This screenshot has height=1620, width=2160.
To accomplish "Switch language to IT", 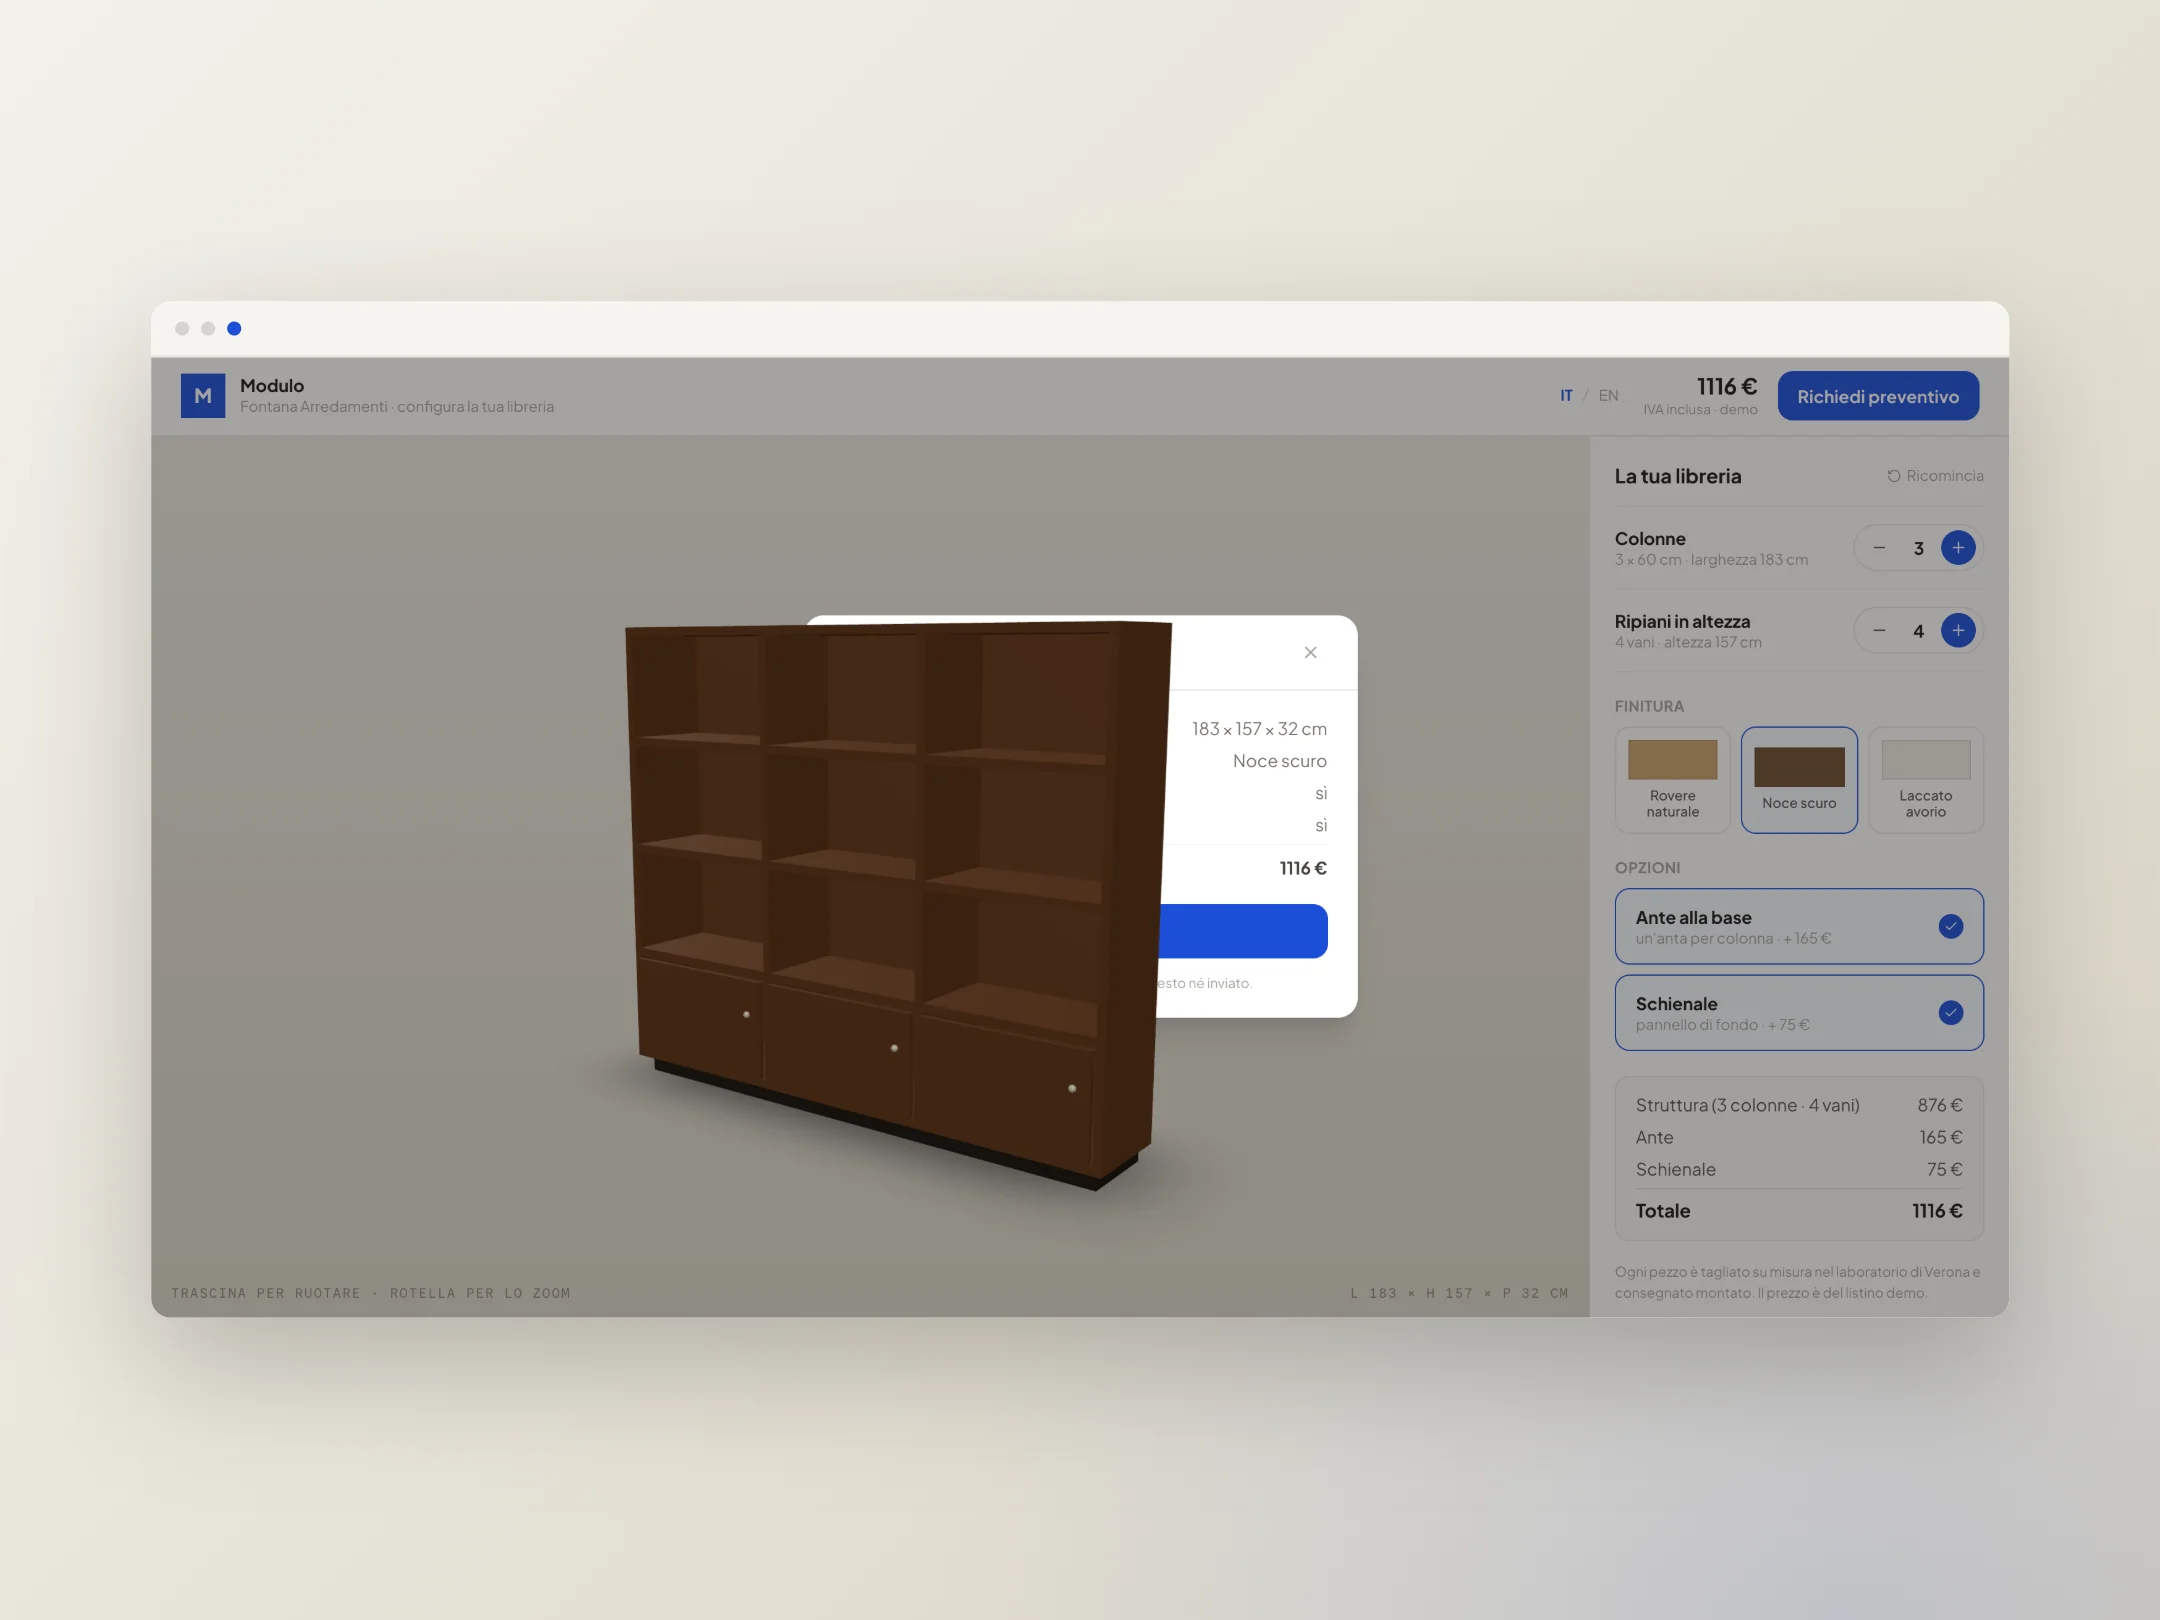I will pyautogui.click(x=1566, y=396).
